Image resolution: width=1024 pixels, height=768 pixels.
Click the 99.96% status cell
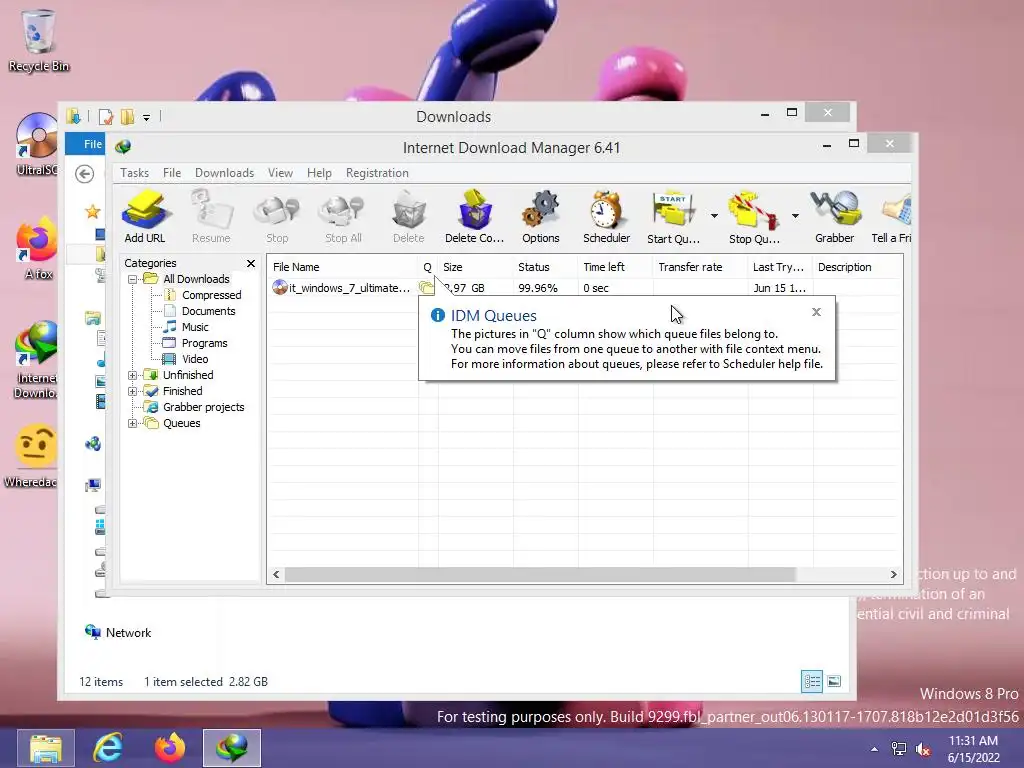538,288
